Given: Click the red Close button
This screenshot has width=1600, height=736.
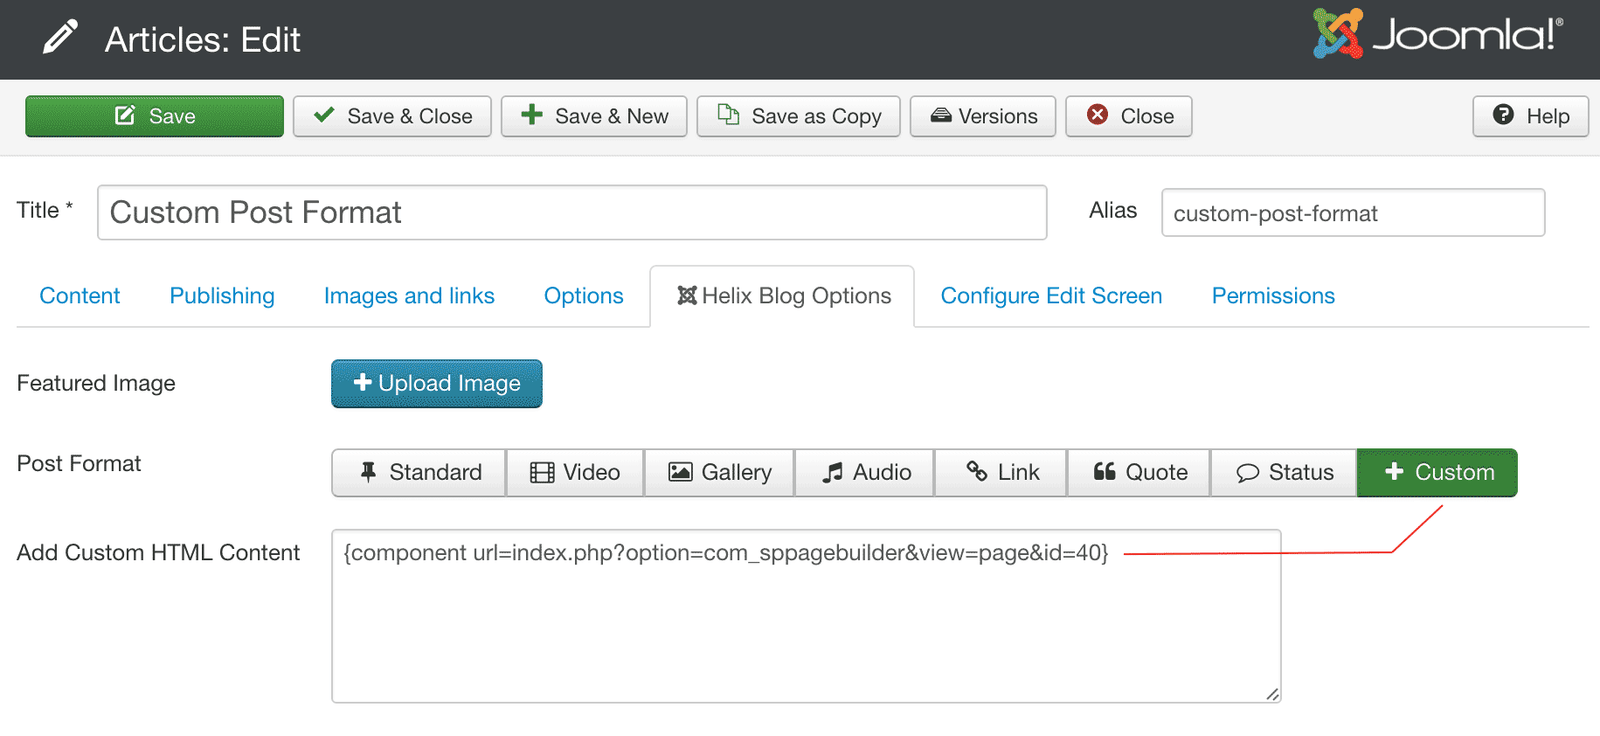Looking at the screenshot, I should pos(1128,116).
